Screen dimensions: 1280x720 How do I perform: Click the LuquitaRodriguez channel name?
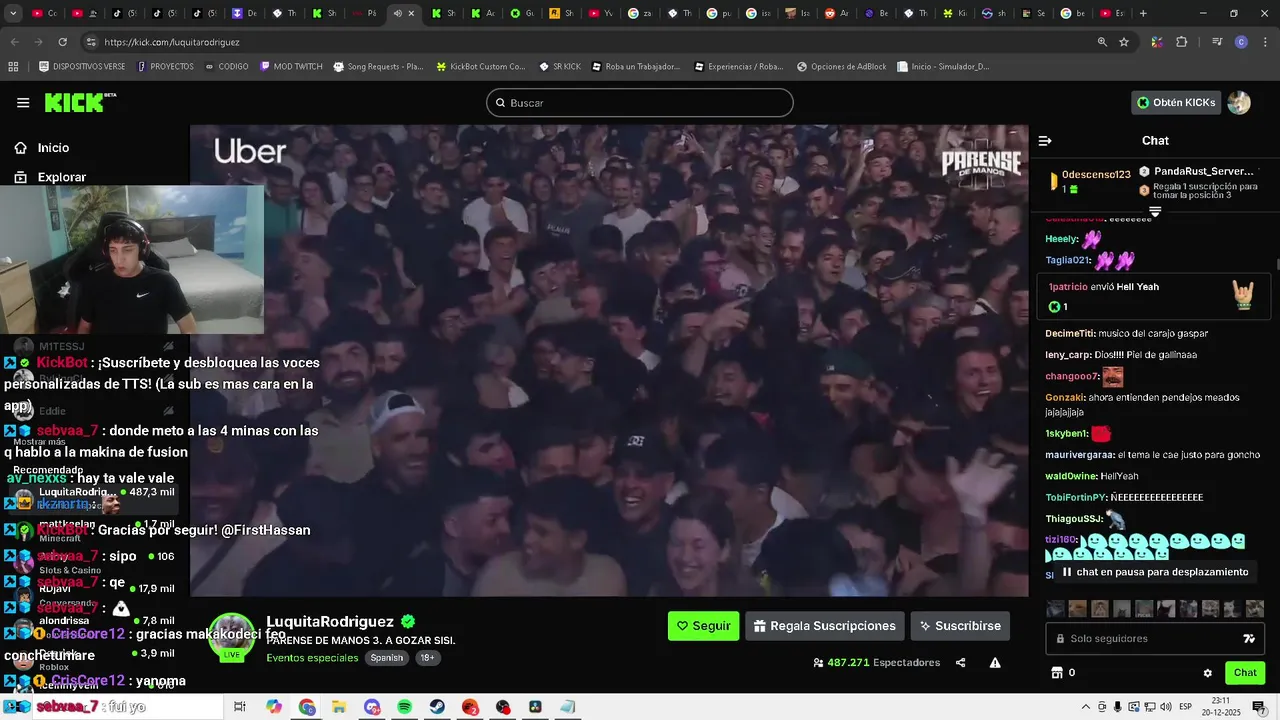[x=330, y=621]
